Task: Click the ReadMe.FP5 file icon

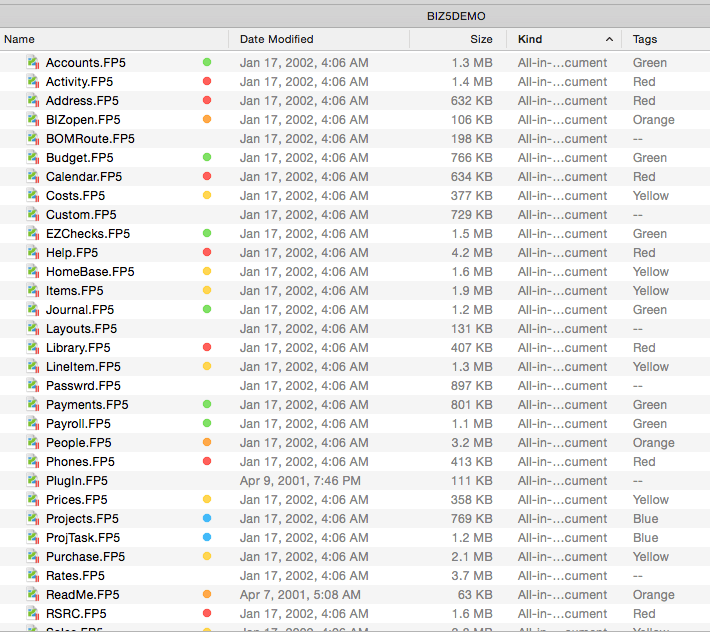Action: pos(33,594)
